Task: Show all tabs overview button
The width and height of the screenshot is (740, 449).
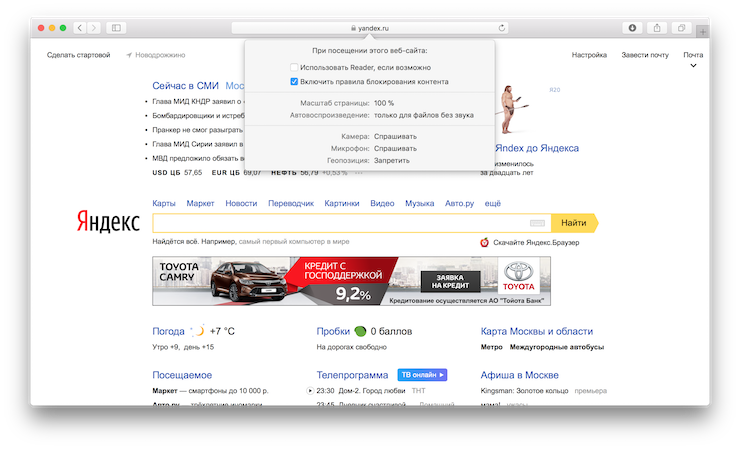Action: pos(681,28)
